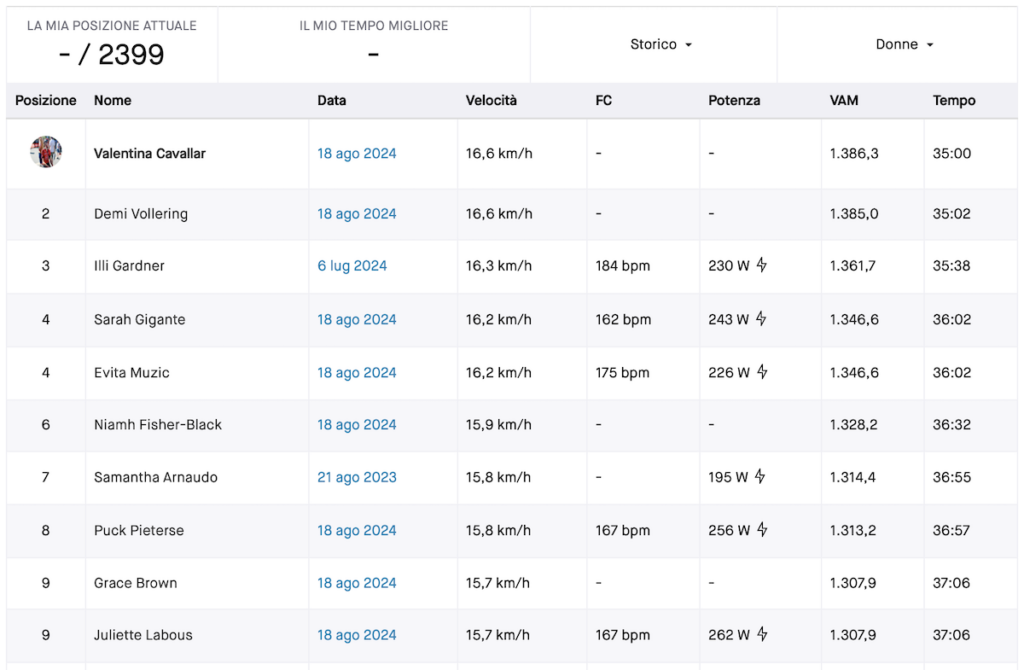Click the 1.385,0 VAM value
1024x670 pixels.
pos(854,214)
